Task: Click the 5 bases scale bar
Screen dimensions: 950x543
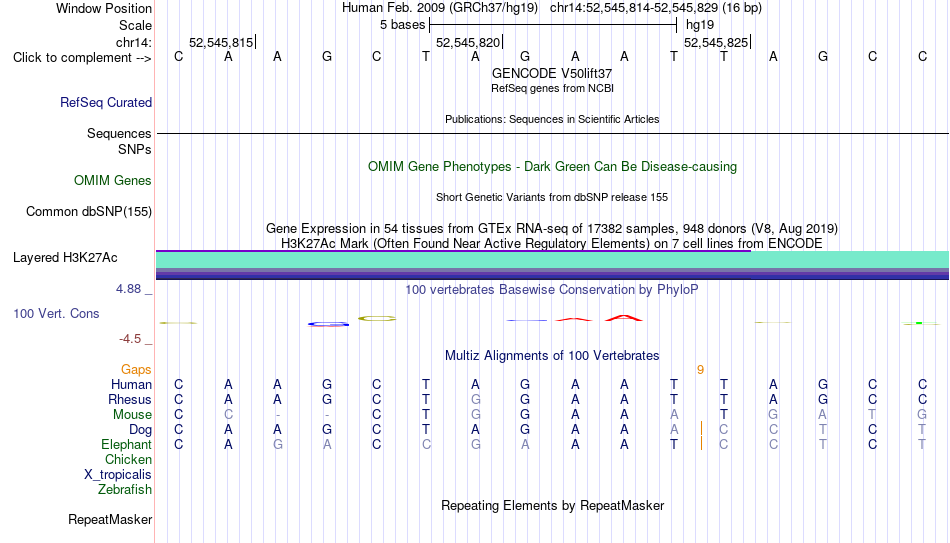Action: (x=553, y=25)
